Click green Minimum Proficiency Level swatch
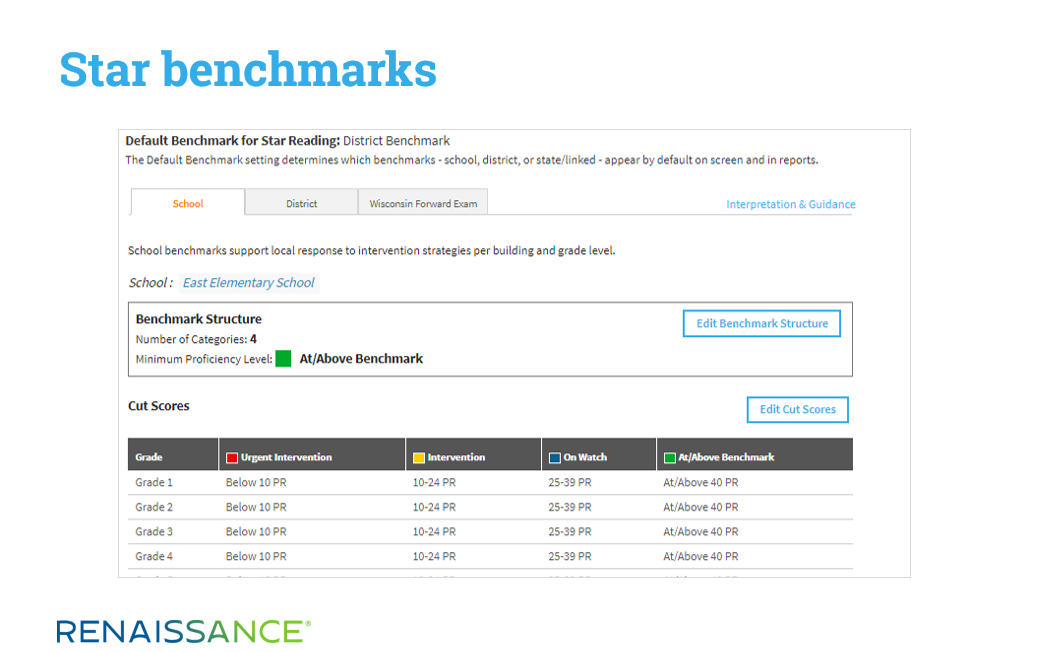 [283, 359]
